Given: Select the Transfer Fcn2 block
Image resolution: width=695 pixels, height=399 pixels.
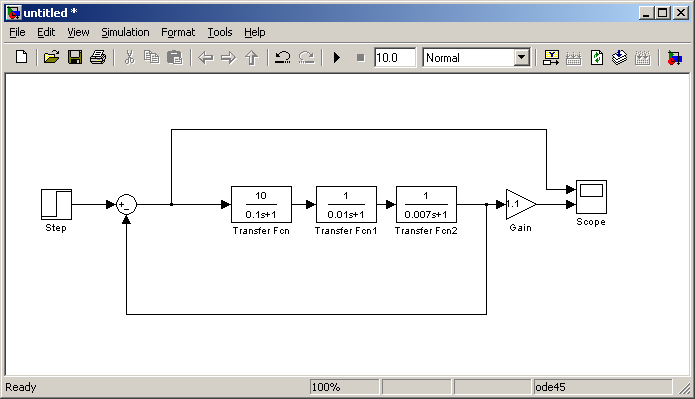Looking at the screenshot, I should coord(426,204).
